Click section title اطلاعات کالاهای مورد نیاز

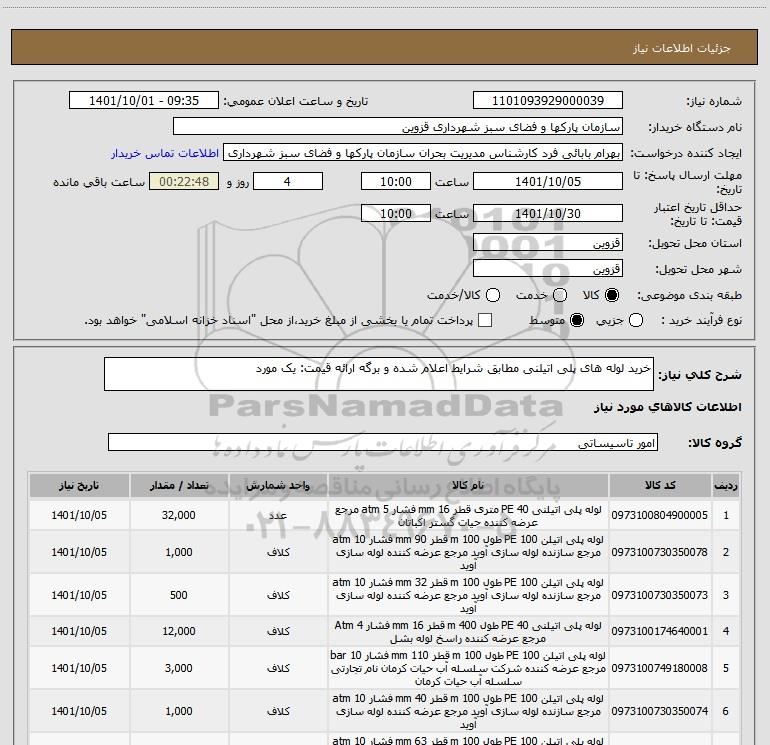(x=667, y=407)
